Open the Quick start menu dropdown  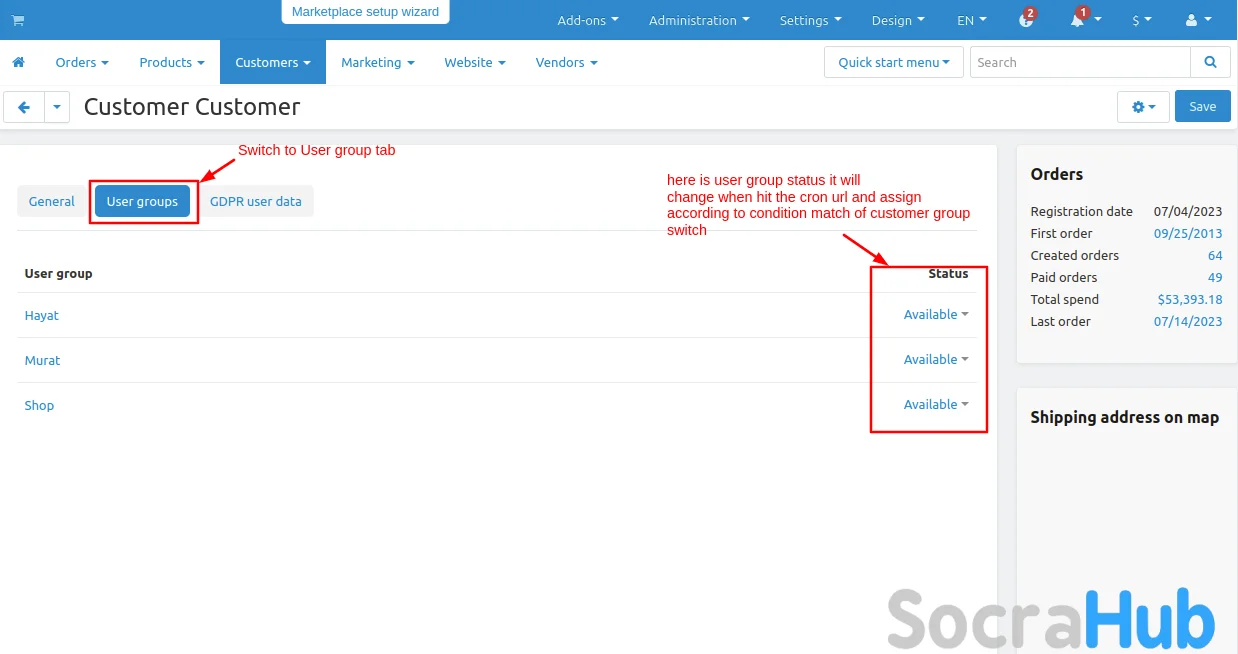[x=893, y=62]
